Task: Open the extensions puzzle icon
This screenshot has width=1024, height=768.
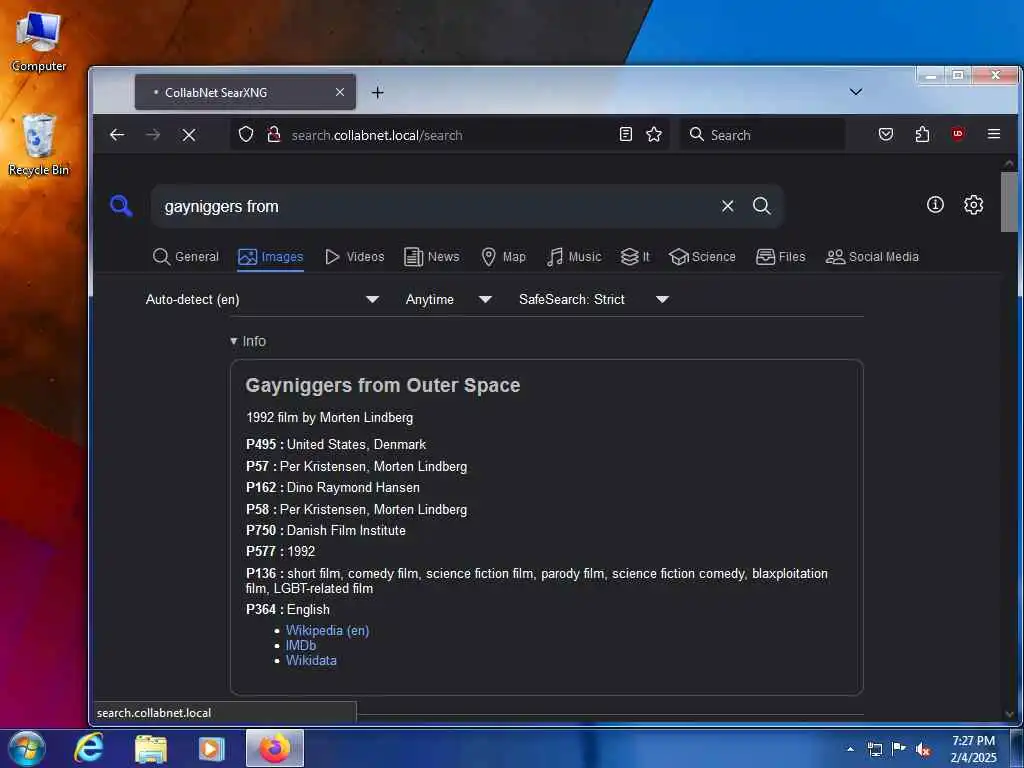Action: (x=922, y=135)
